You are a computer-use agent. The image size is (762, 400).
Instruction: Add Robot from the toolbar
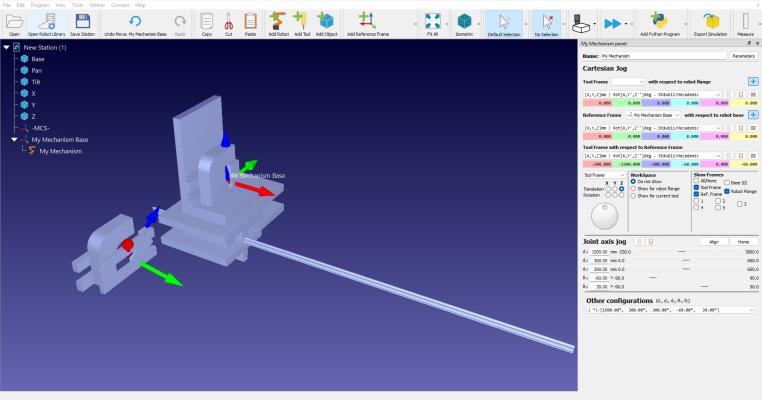coord(278,24)
